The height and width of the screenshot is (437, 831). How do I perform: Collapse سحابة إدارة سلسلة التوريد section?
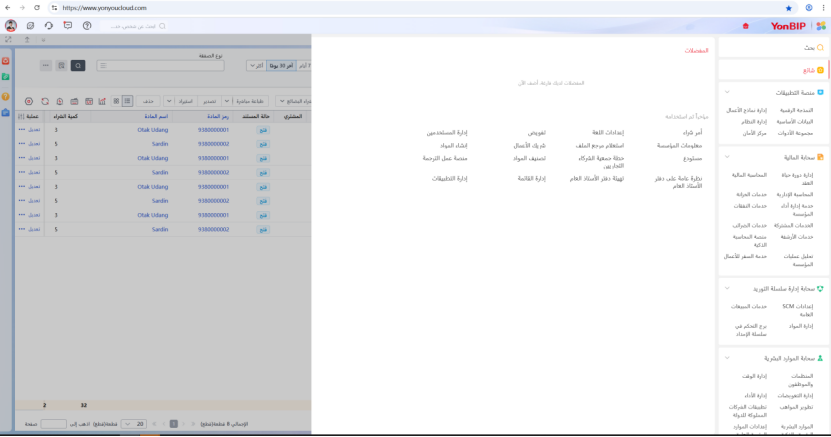(x=727, y=289)
